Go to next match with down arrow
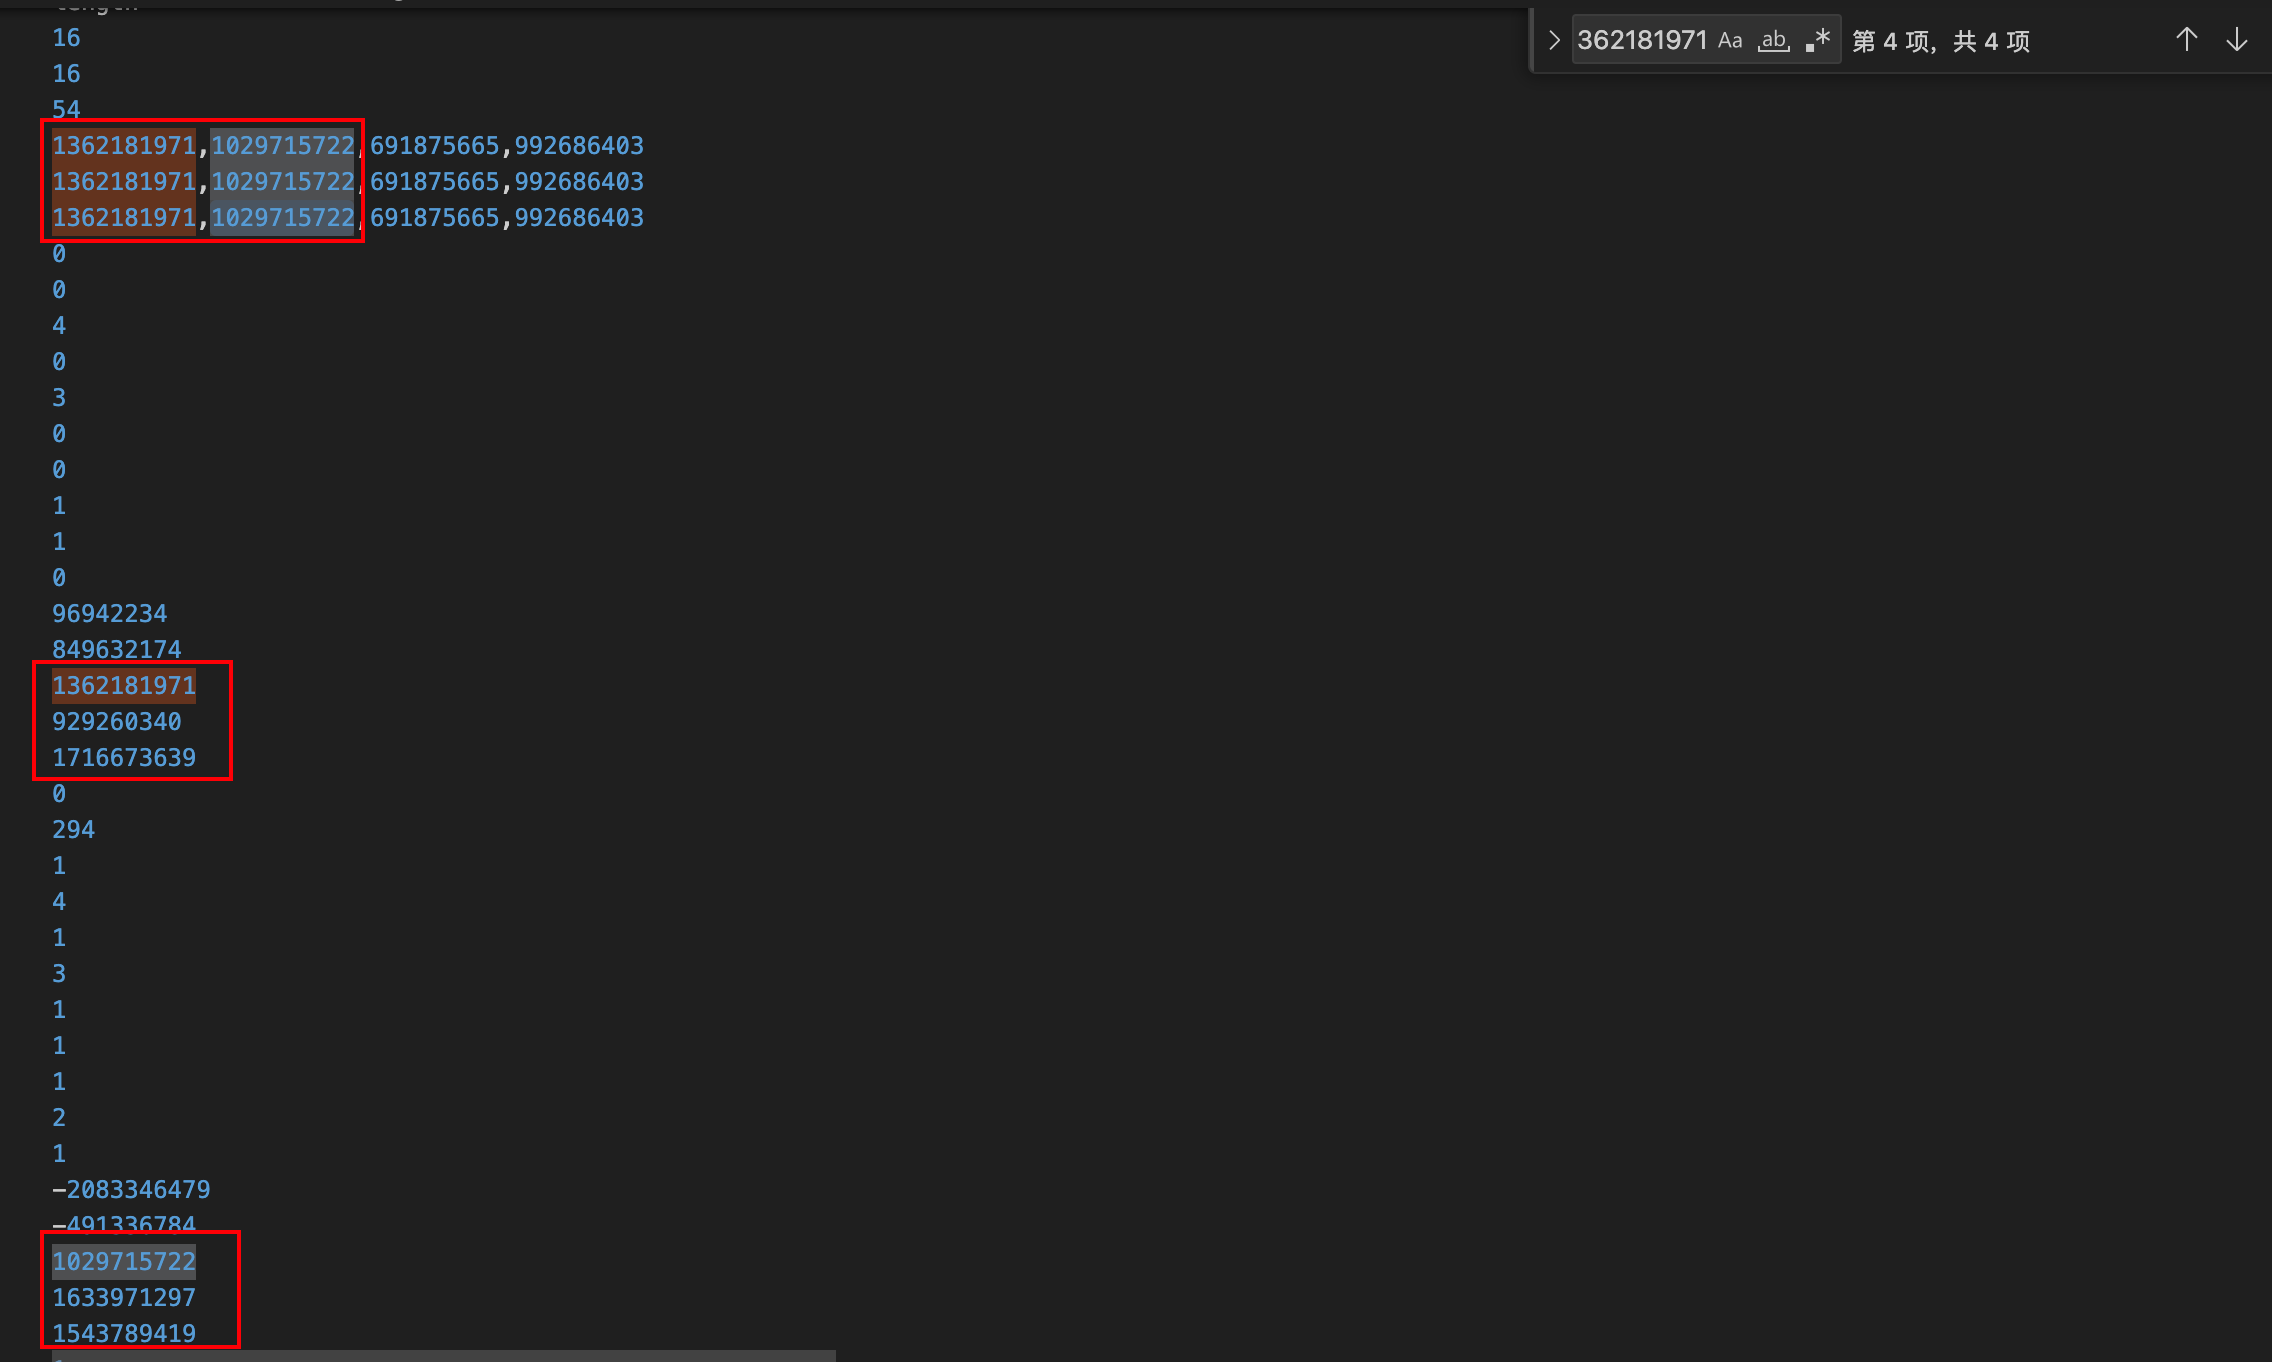 click(2236, 40)
